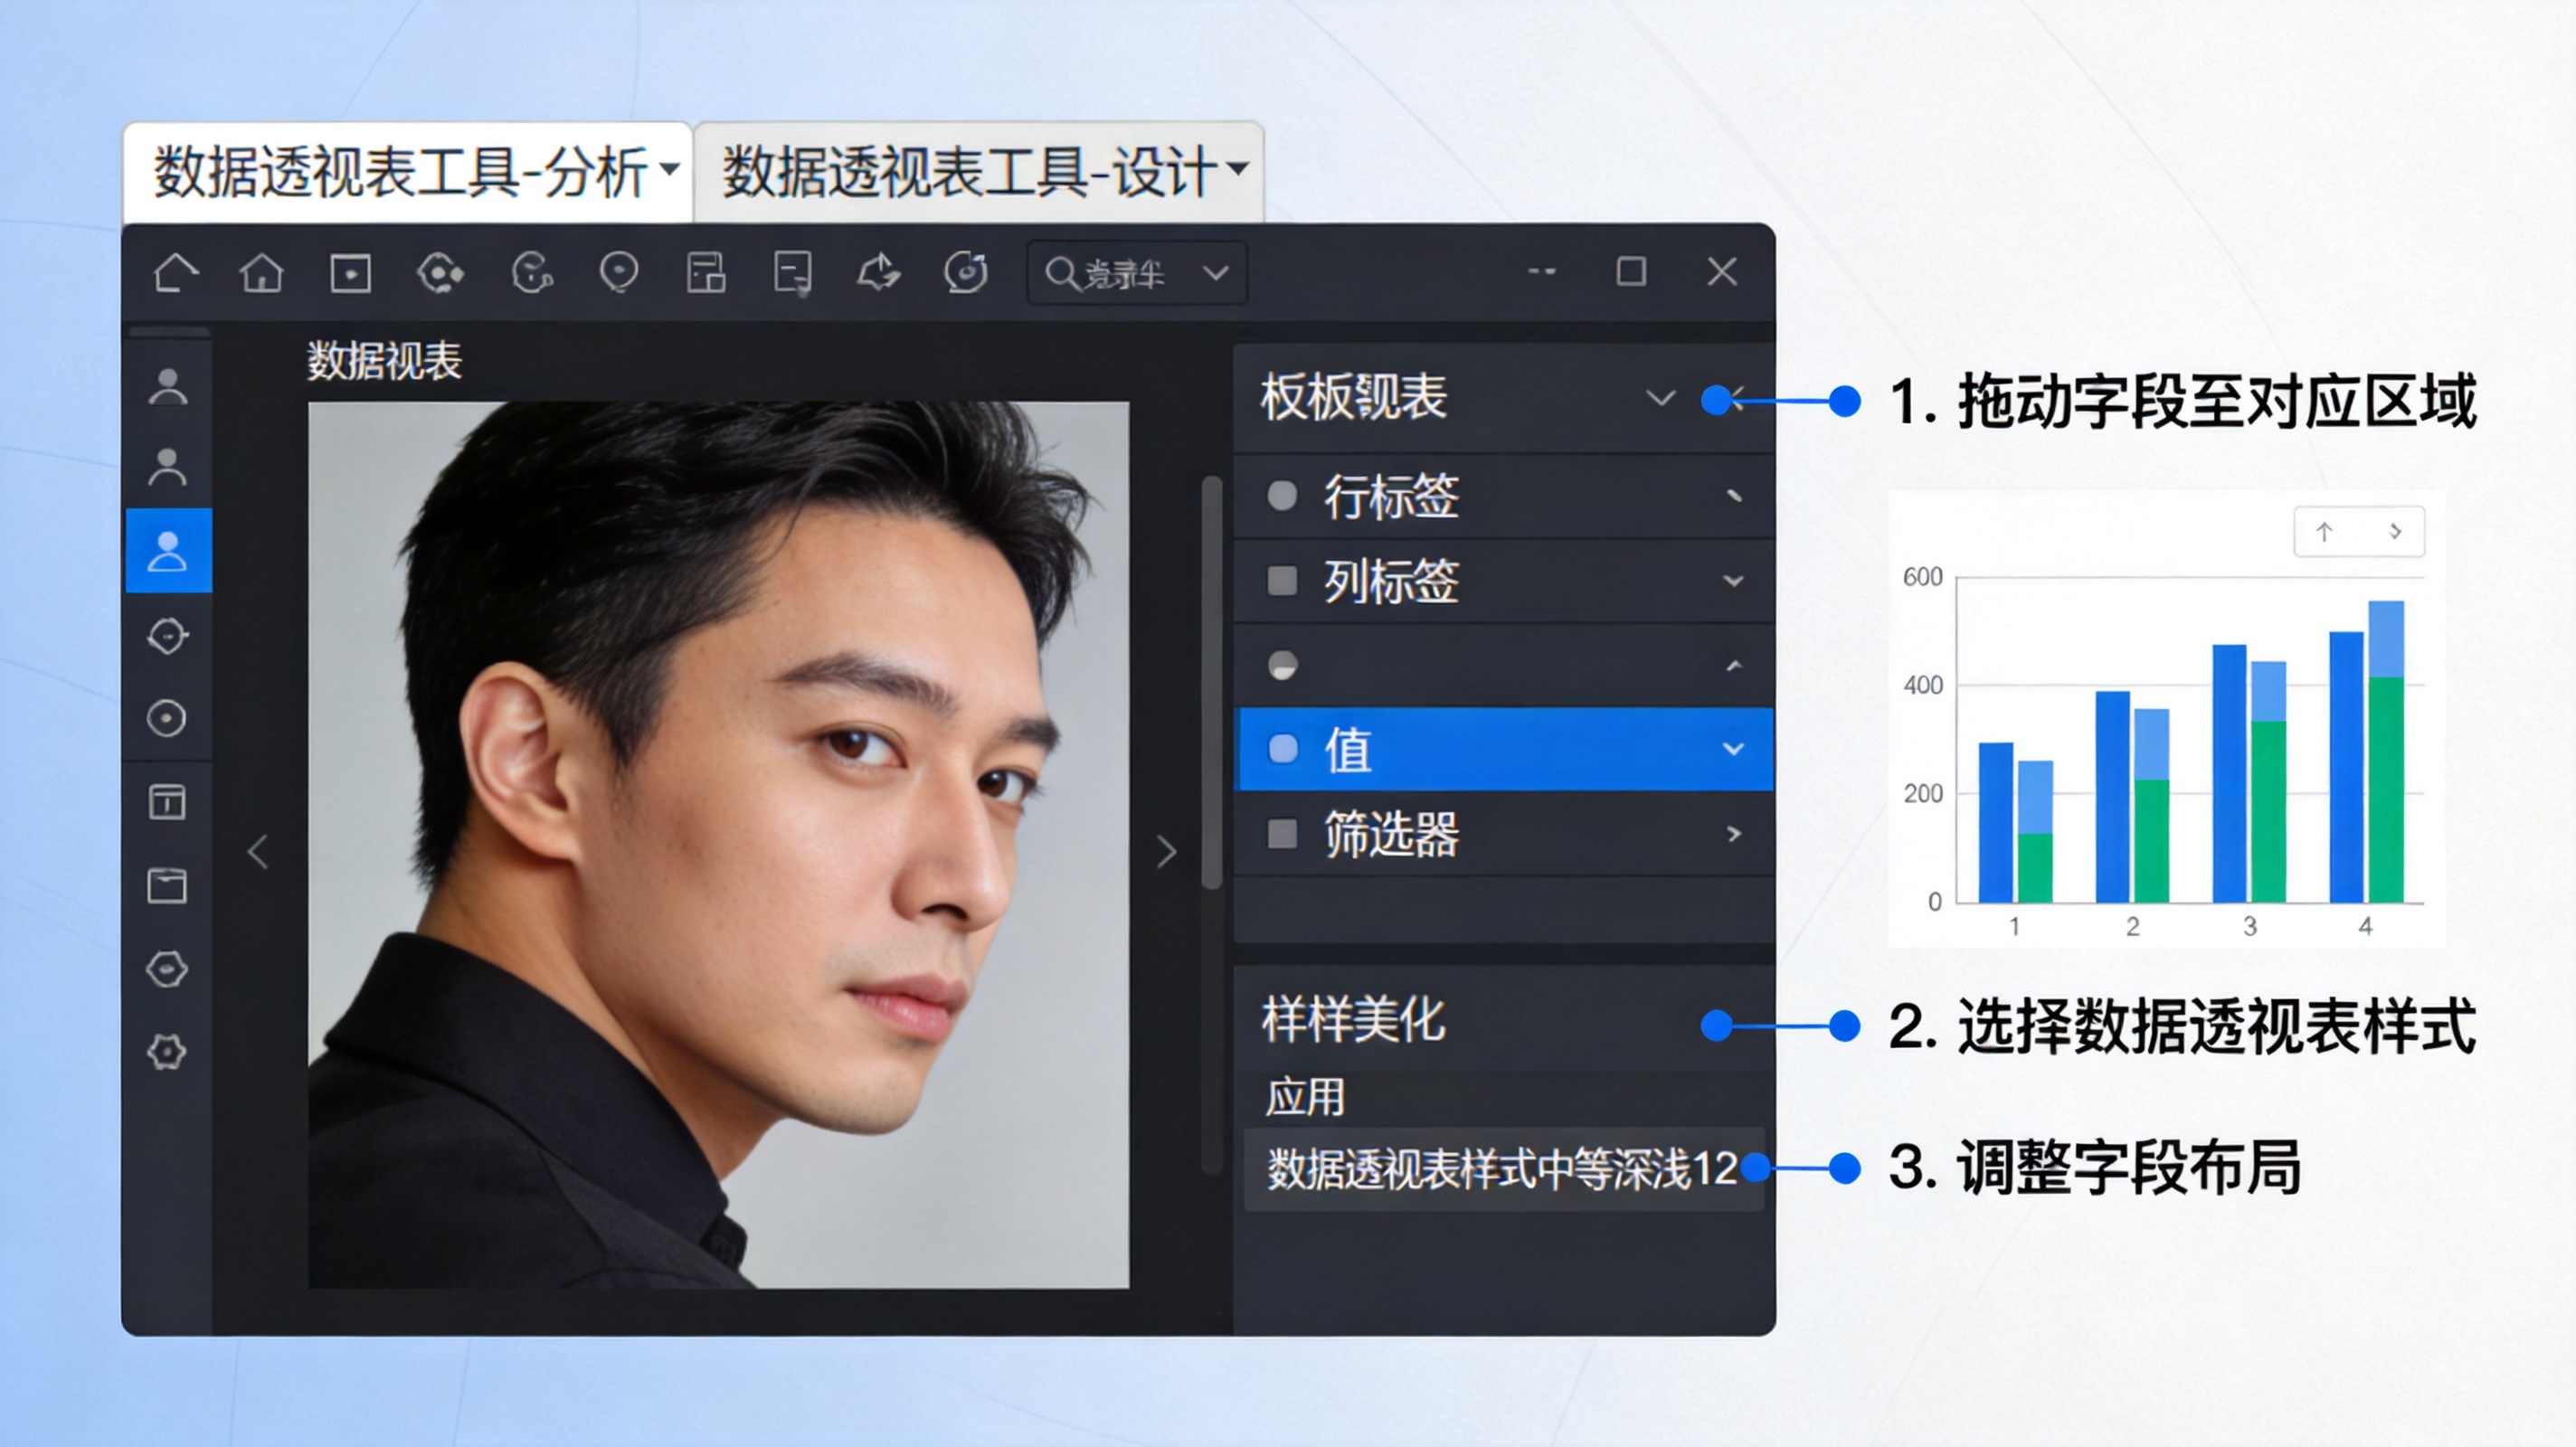Click the search magnifier in the search box
2576x1447 pixels.
[x=1060, y=272]
